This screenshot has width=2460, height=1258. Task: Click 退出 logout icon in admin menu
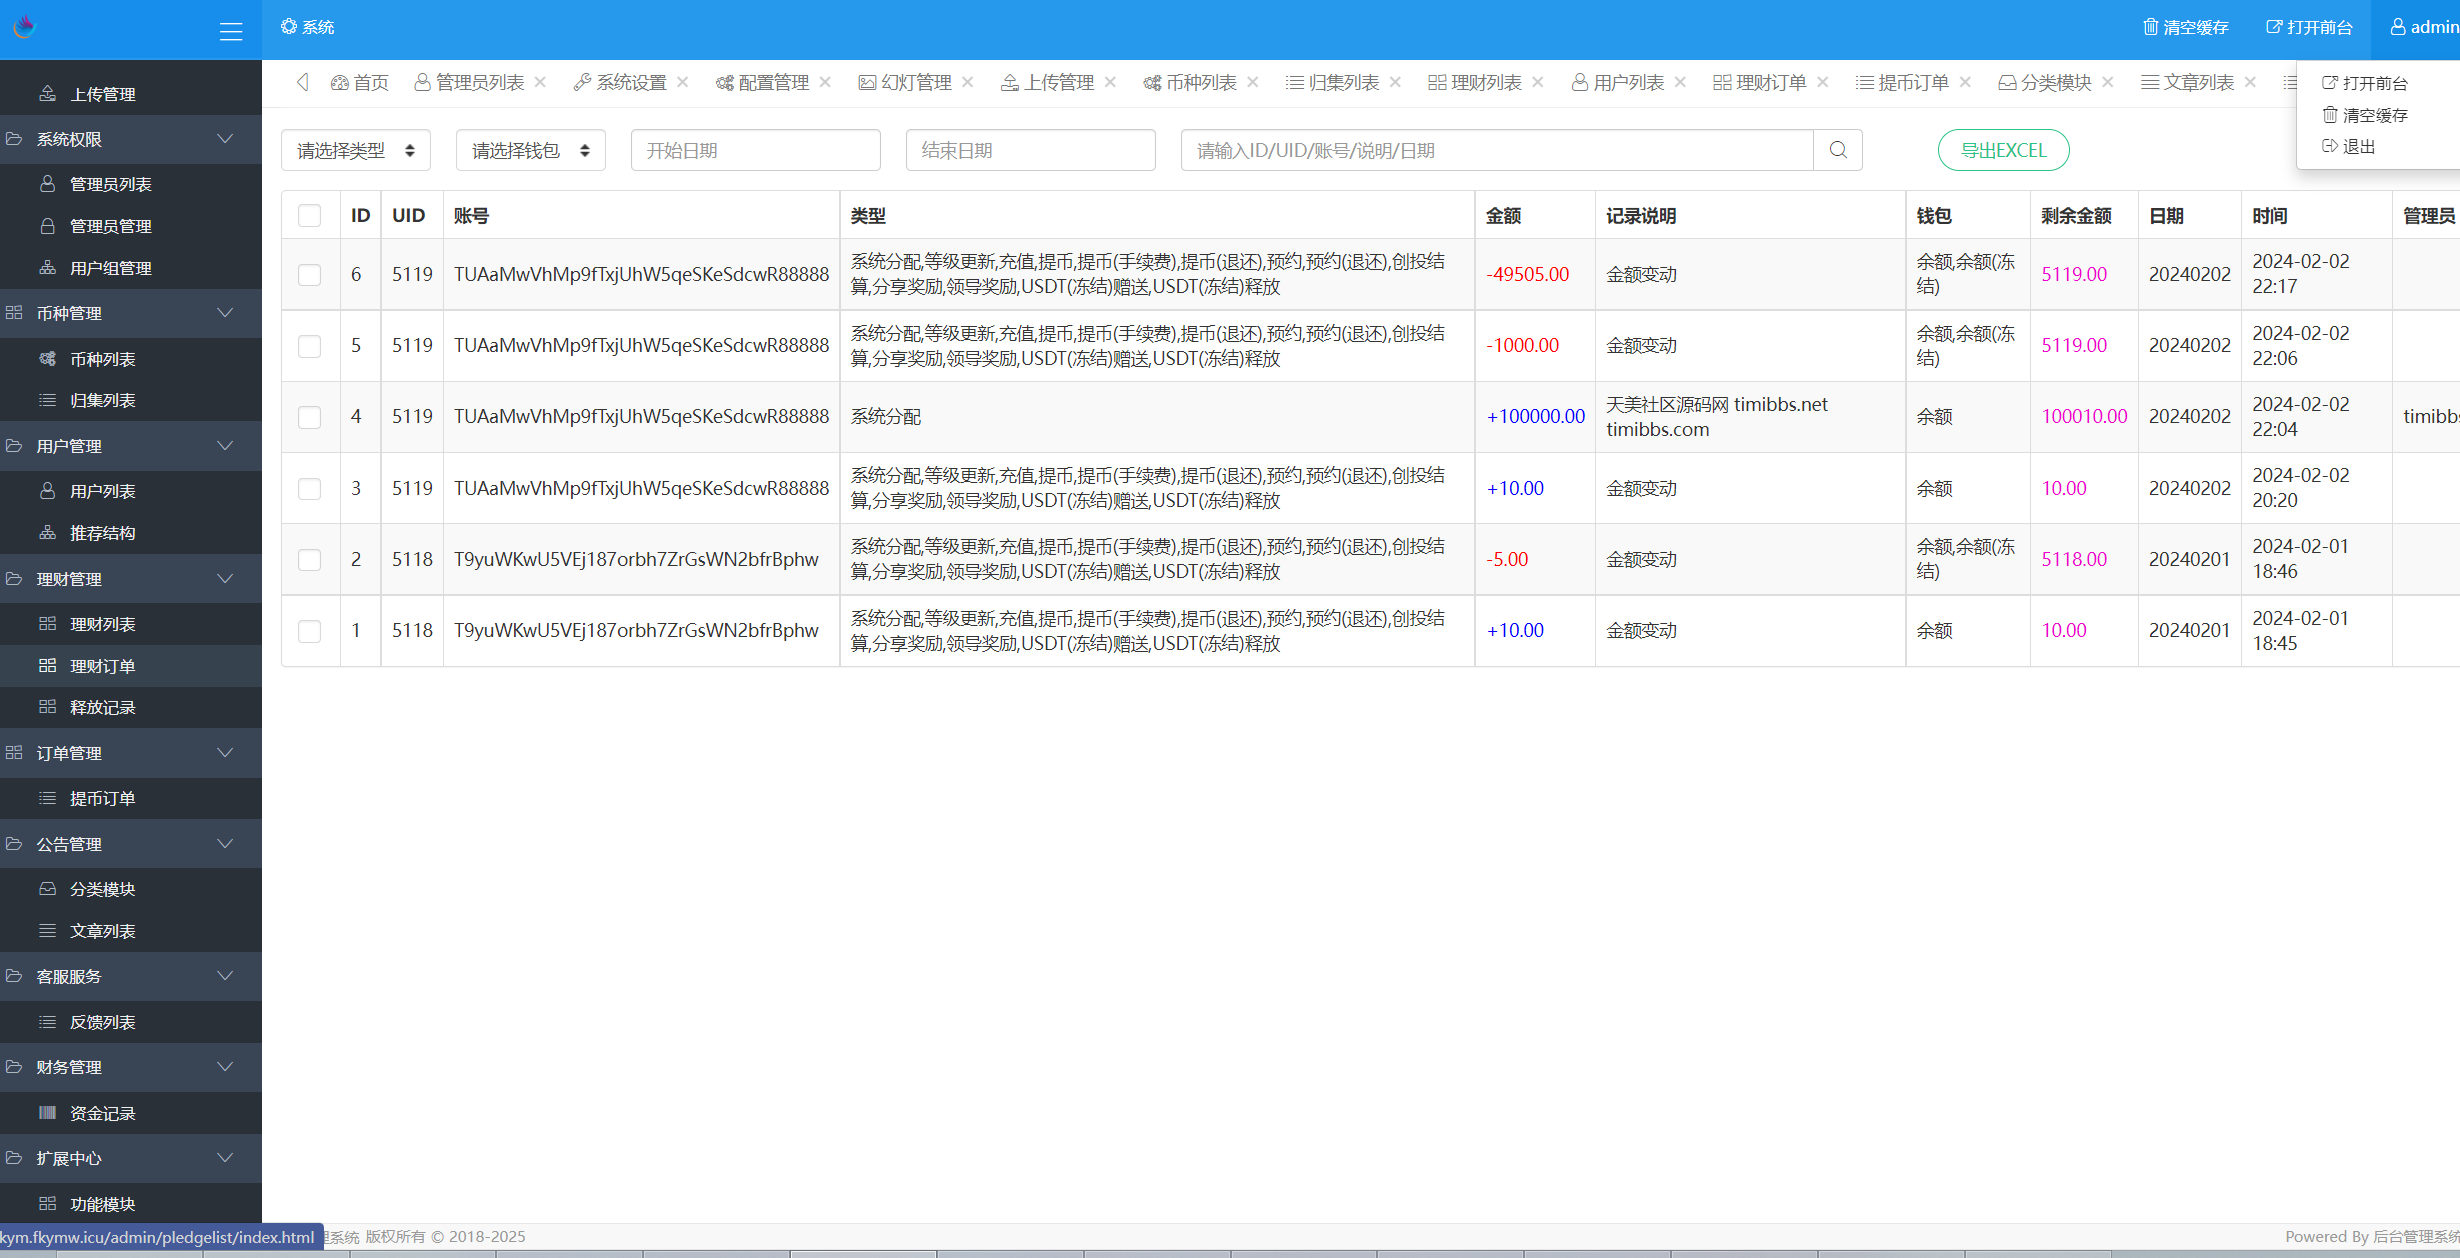2330,146
